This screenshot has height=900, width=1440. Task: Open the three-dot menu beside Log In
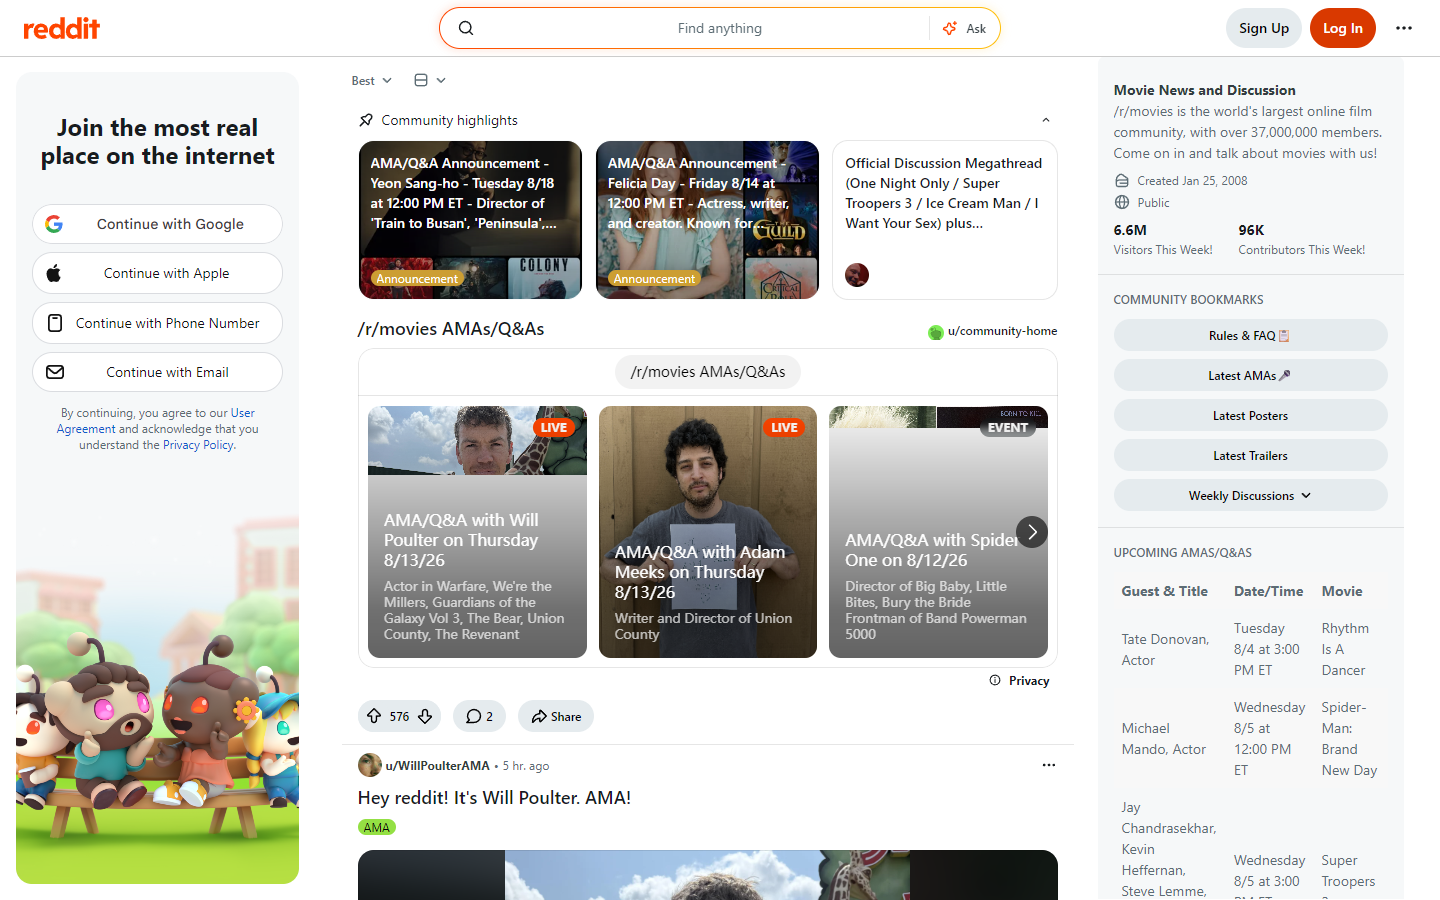point(1404,28)
